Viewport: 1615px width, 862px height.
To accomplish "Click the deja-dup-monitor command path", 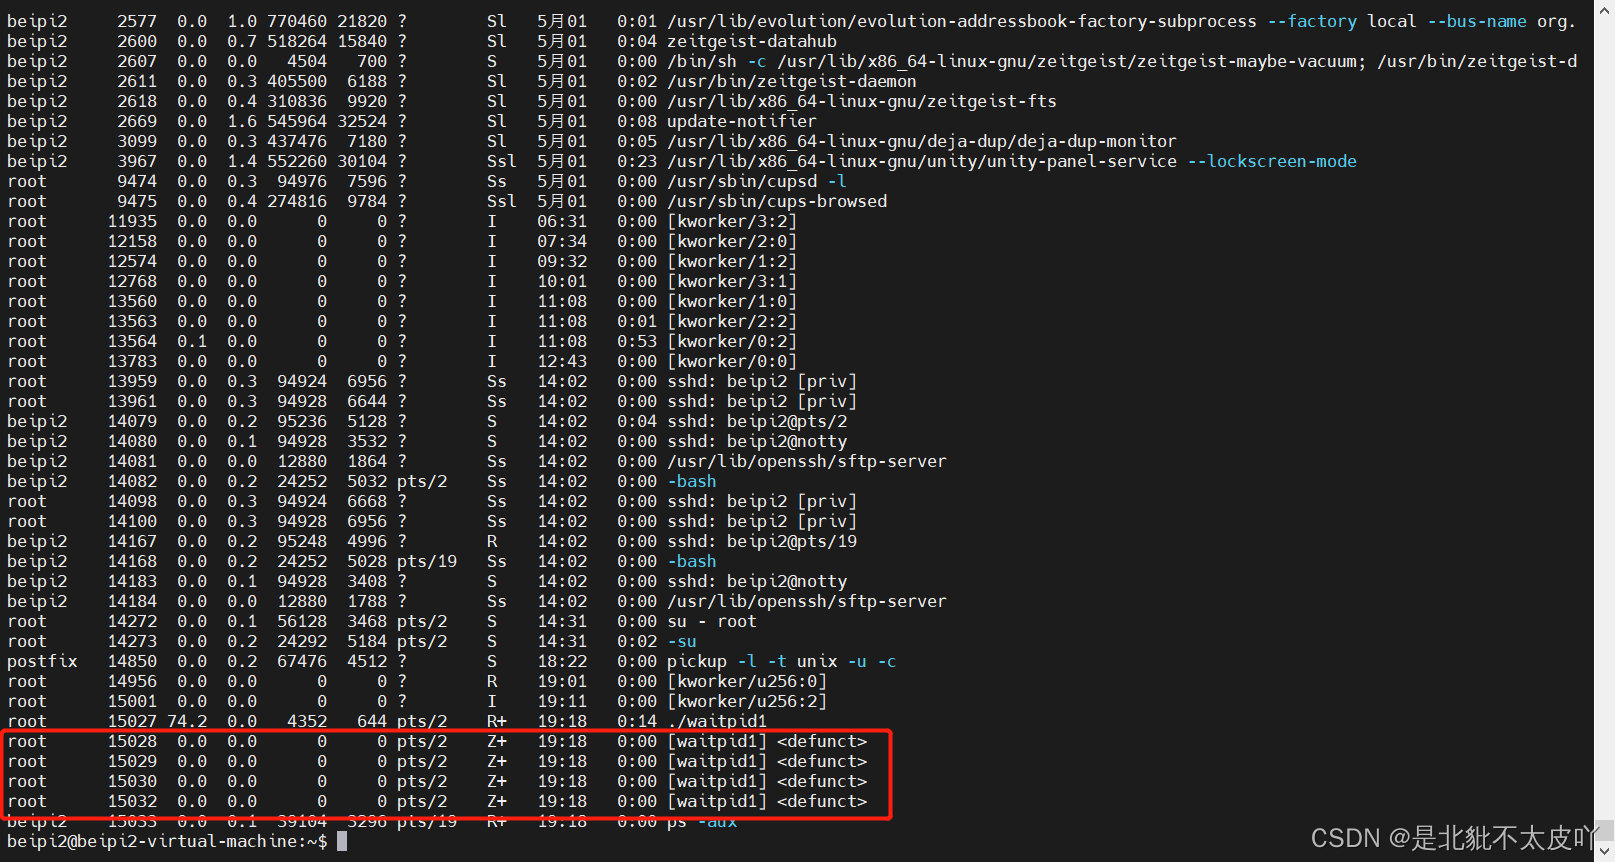I will pos(922,141).
